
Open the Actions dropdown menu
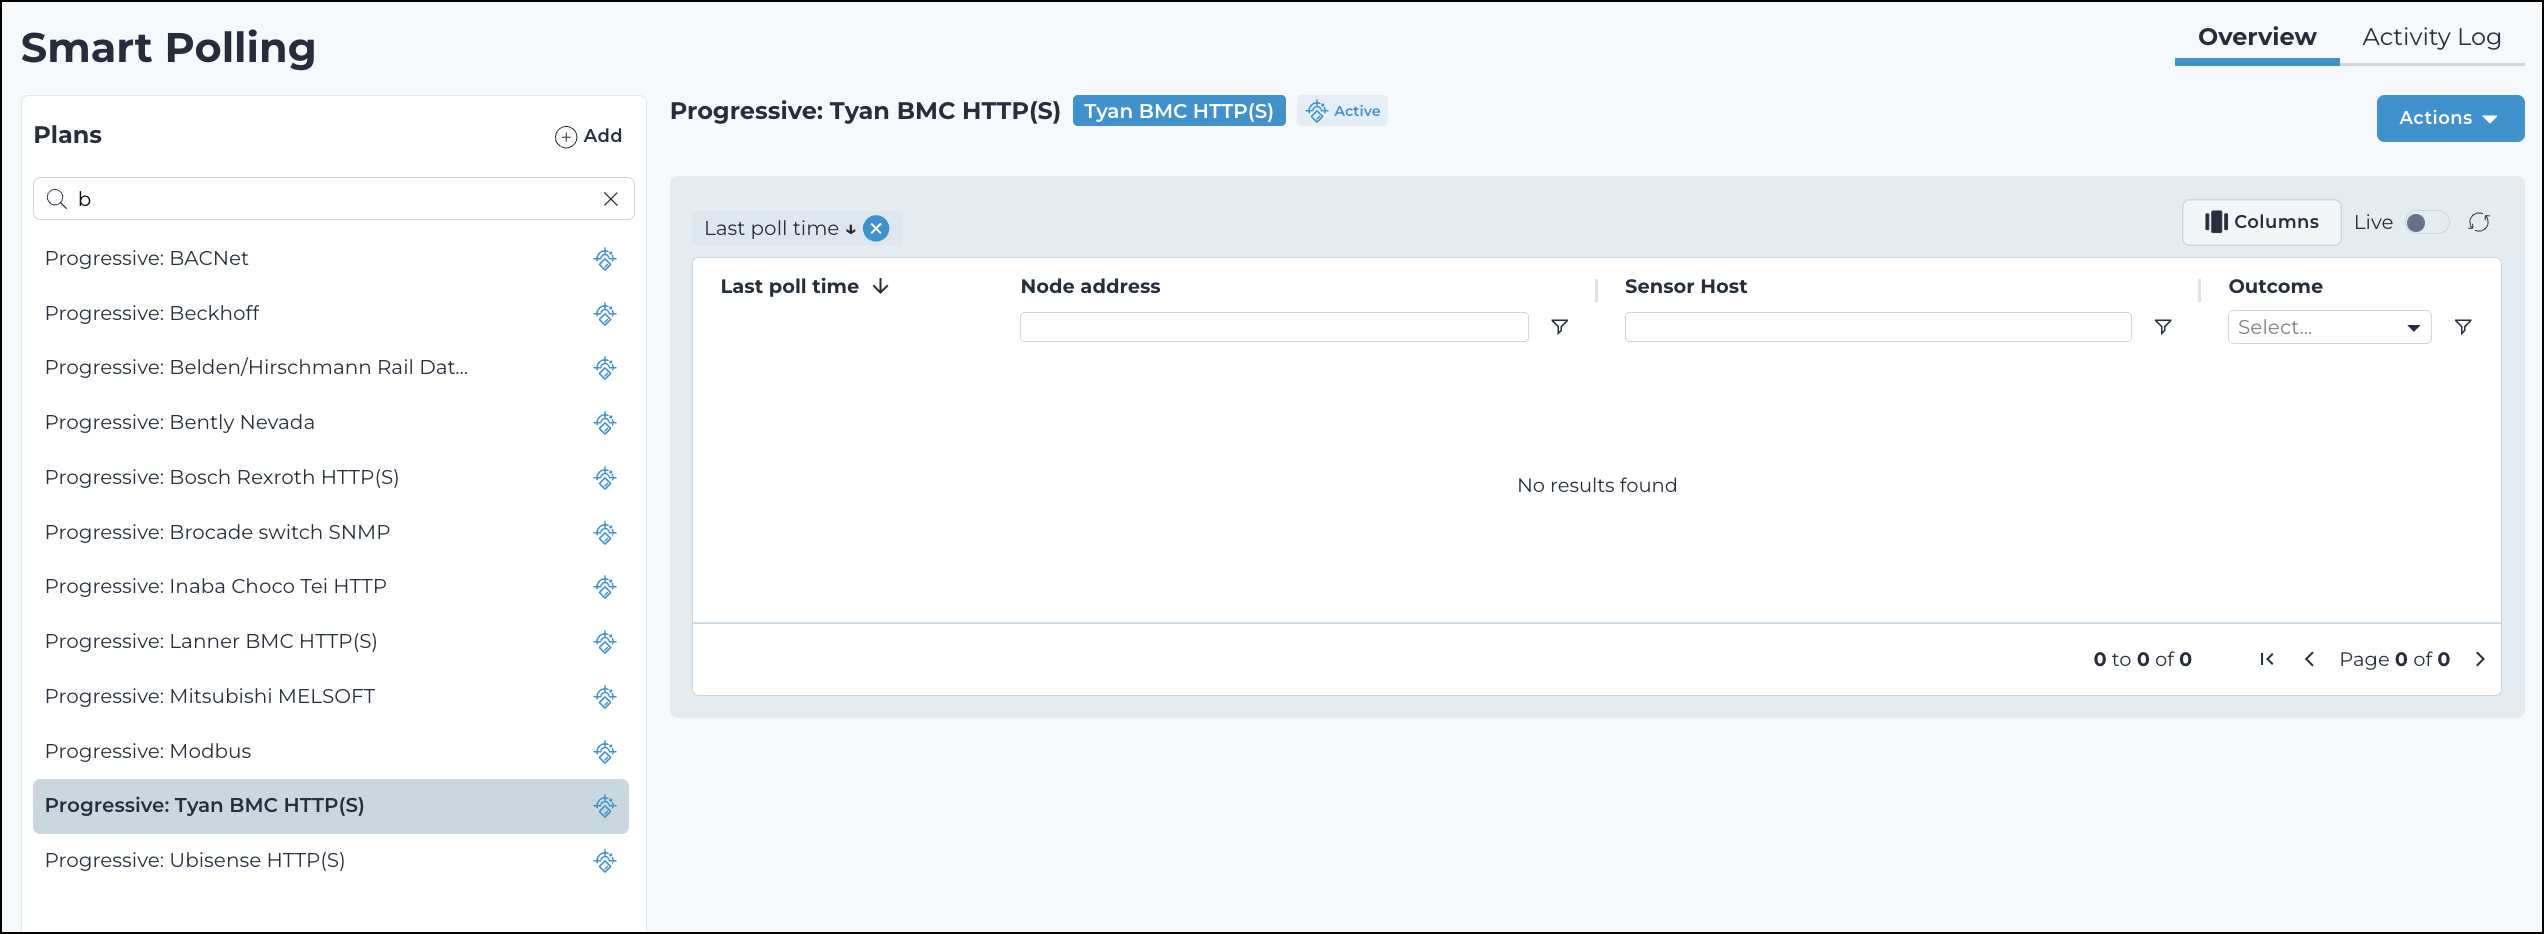coord(2450,118)
